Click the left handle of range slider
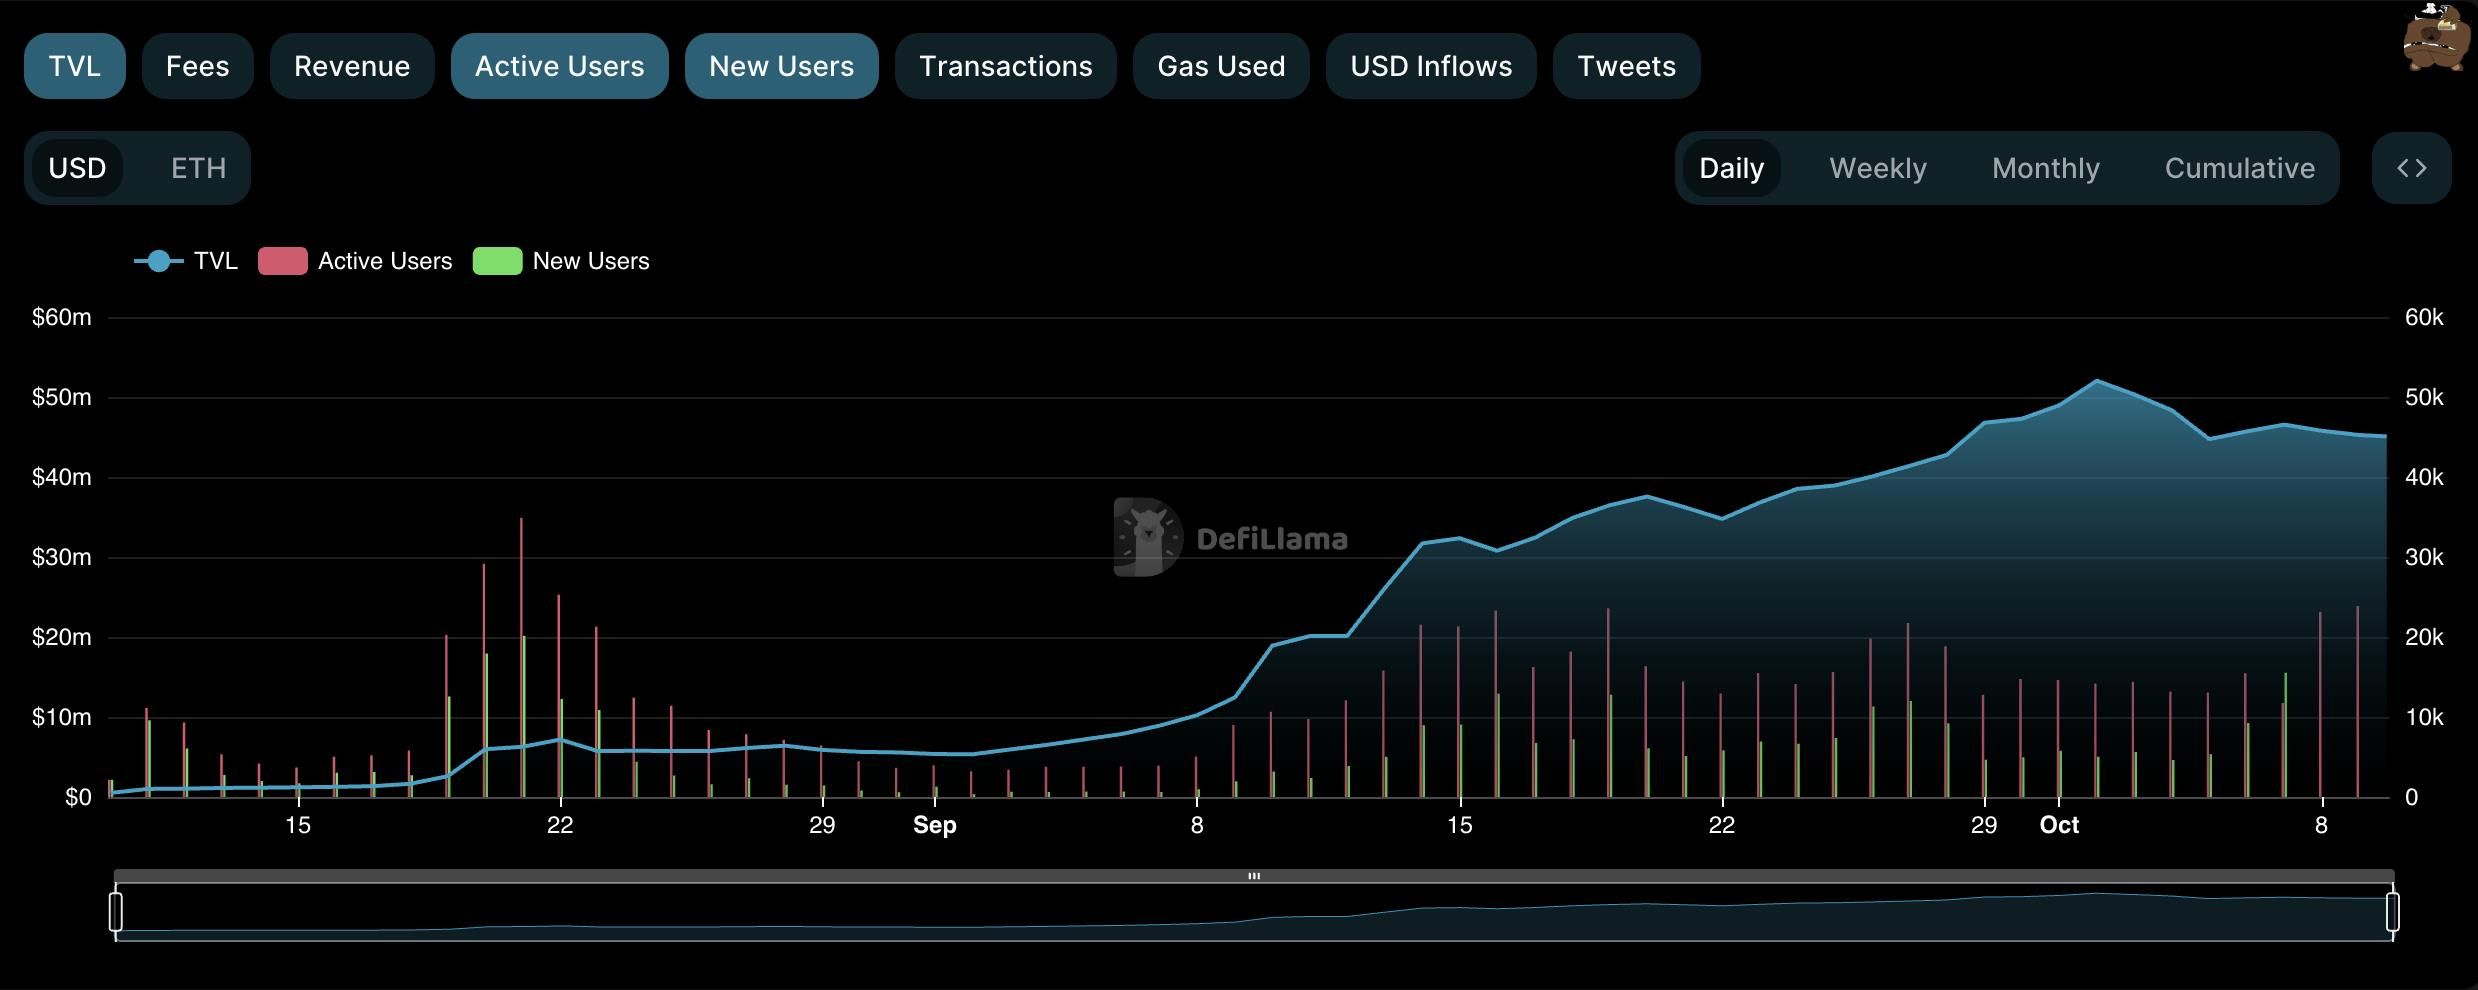The height and width of the screenshot is (990, 2478). 116,912
